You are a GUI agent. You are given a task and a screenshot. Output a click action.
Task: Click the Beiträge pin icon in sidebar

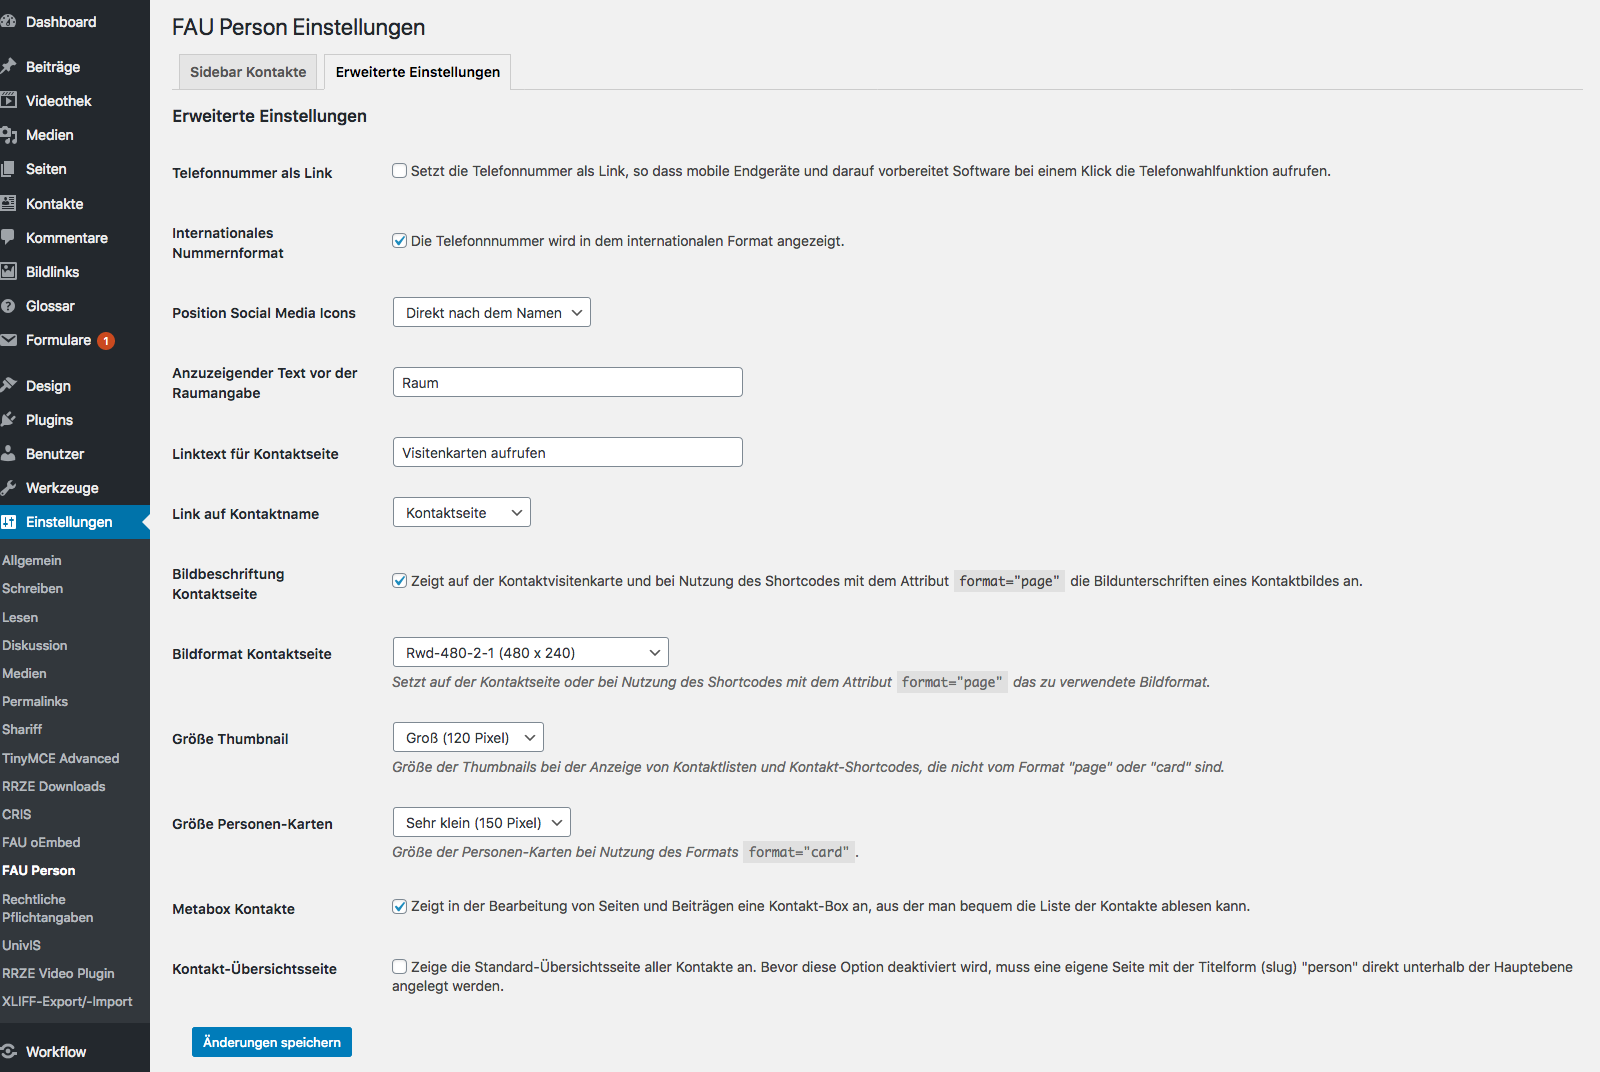point(9,66)
